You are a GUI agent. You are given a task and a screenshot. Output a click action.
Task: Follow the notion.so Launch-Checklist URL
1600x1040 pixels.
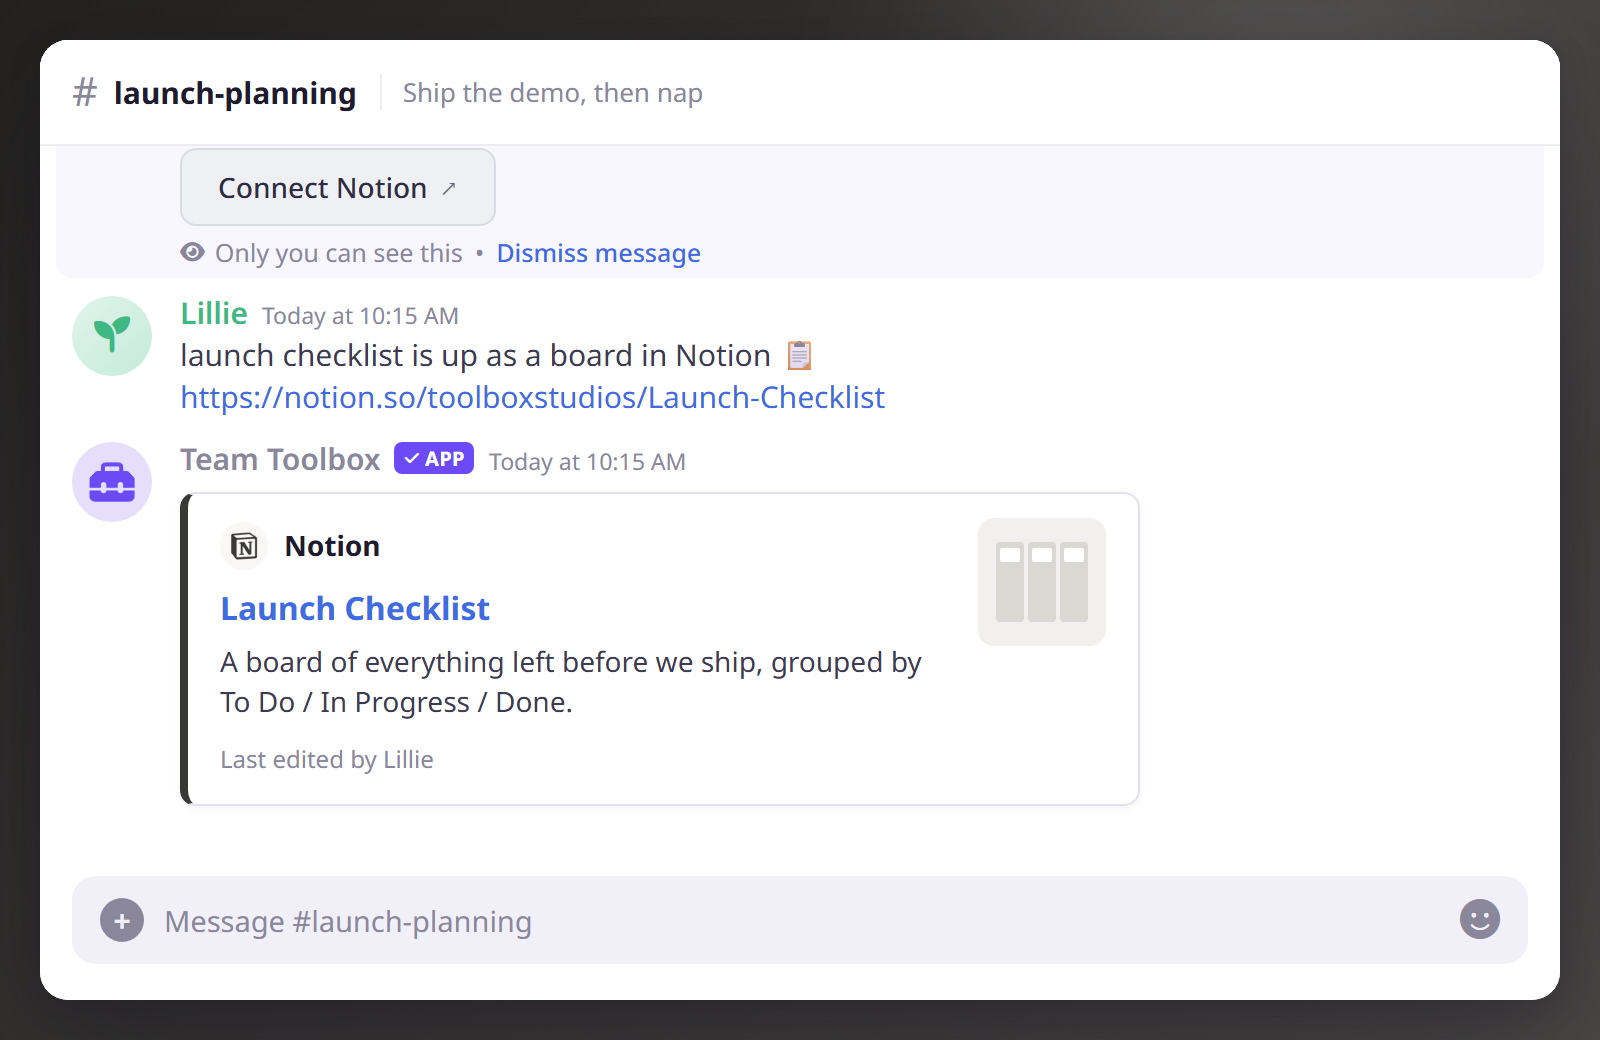pyautogui.click(x=532, y=397)
